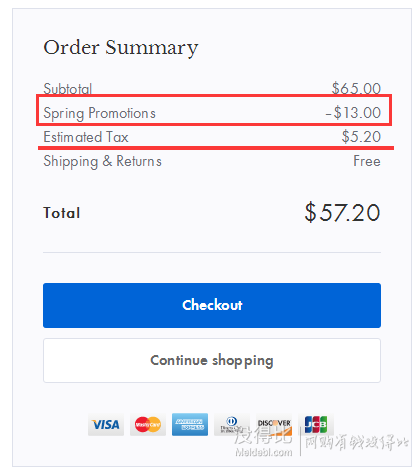Viewport: 420px width, 476px height.
Task: Click the $65.00 subtotal amount
Action: pyautogui.click(x=356, y=89)
